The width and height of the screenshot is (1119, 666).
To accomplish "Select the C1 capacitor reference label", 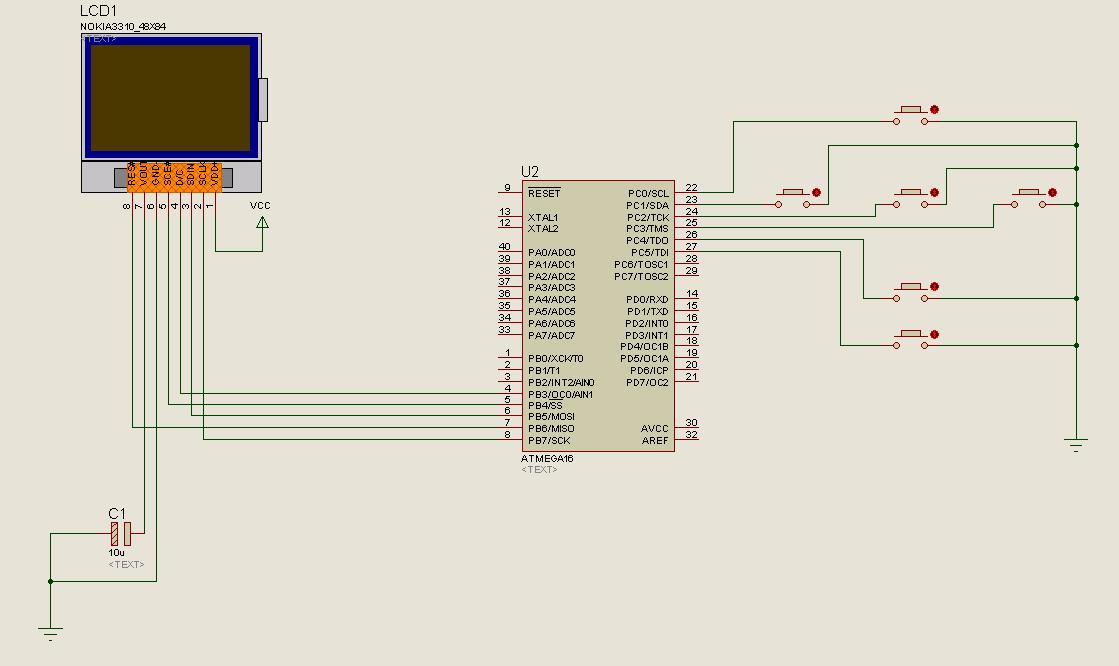I will 117,514.
